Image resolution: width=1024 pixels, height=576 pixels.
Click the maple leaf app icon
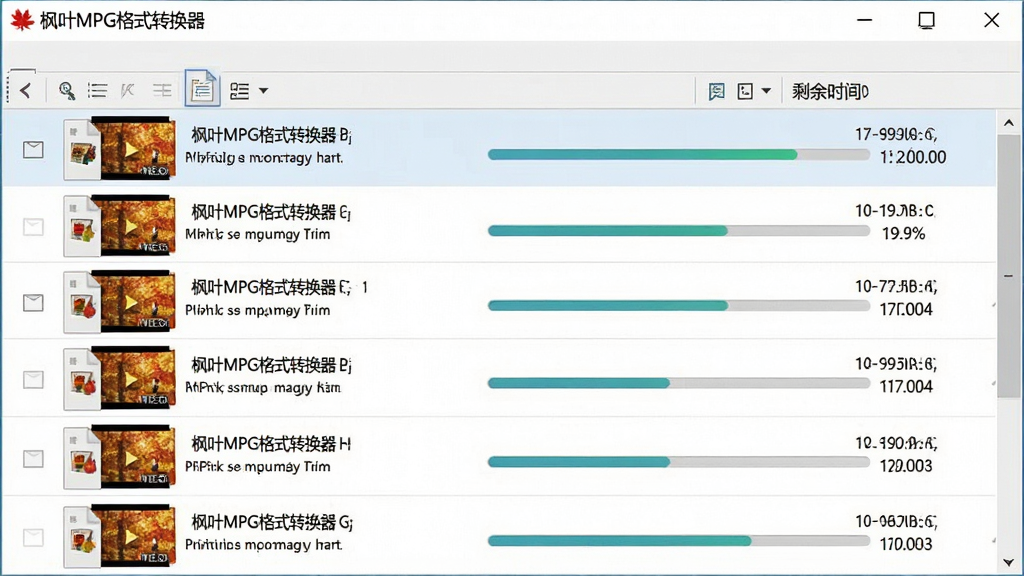point(22,20)
